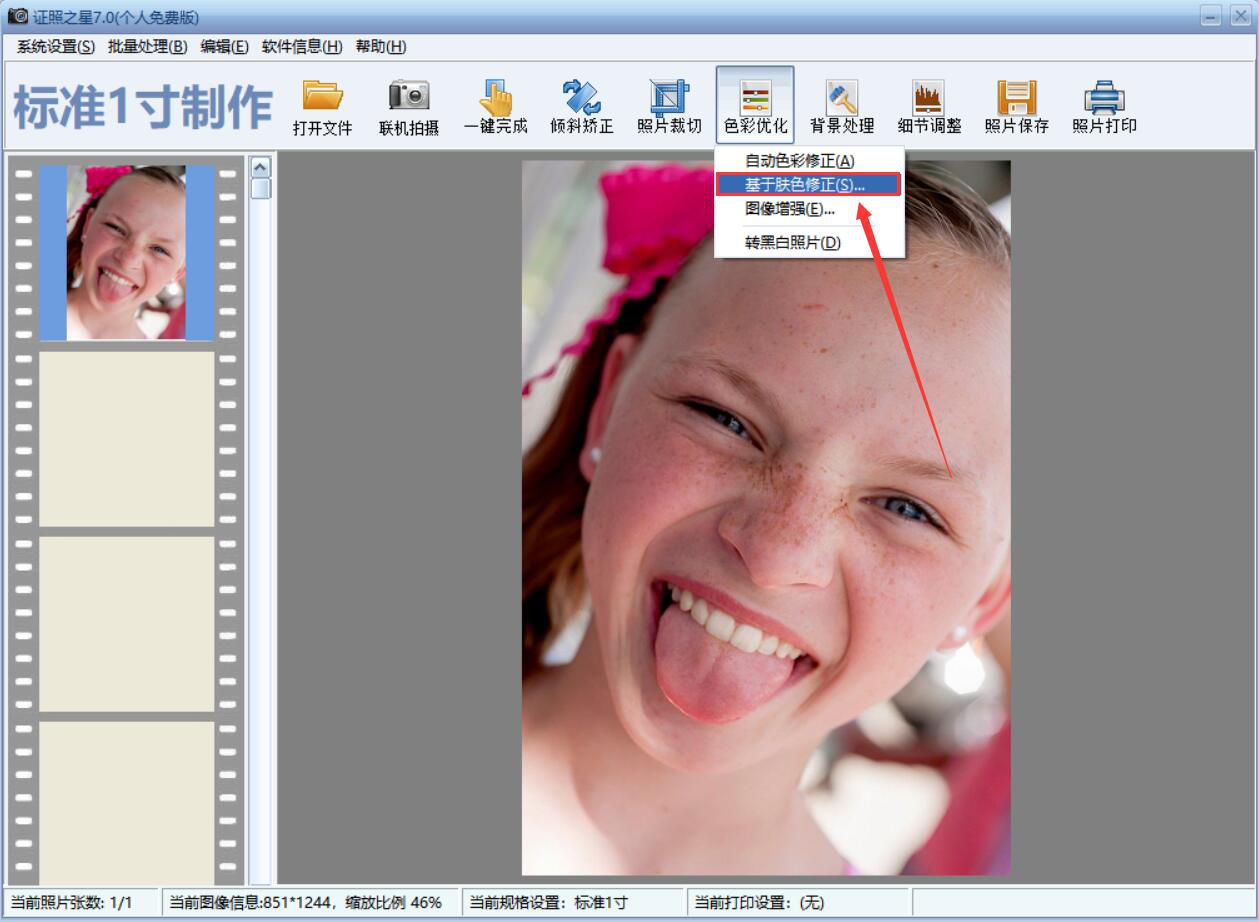Click the 打开文件 folder icon

pyautogui.click(x=322, y=98)
